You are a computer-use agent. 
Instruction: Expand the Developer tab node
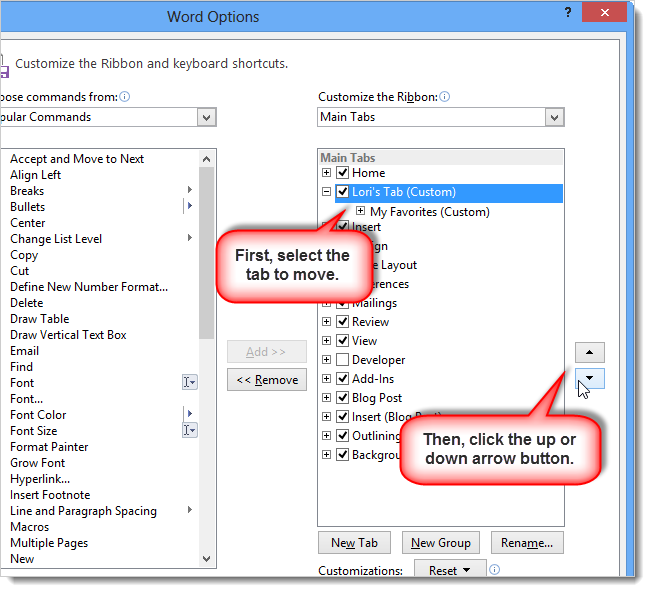pyautogui.click(x=327, y=359)
